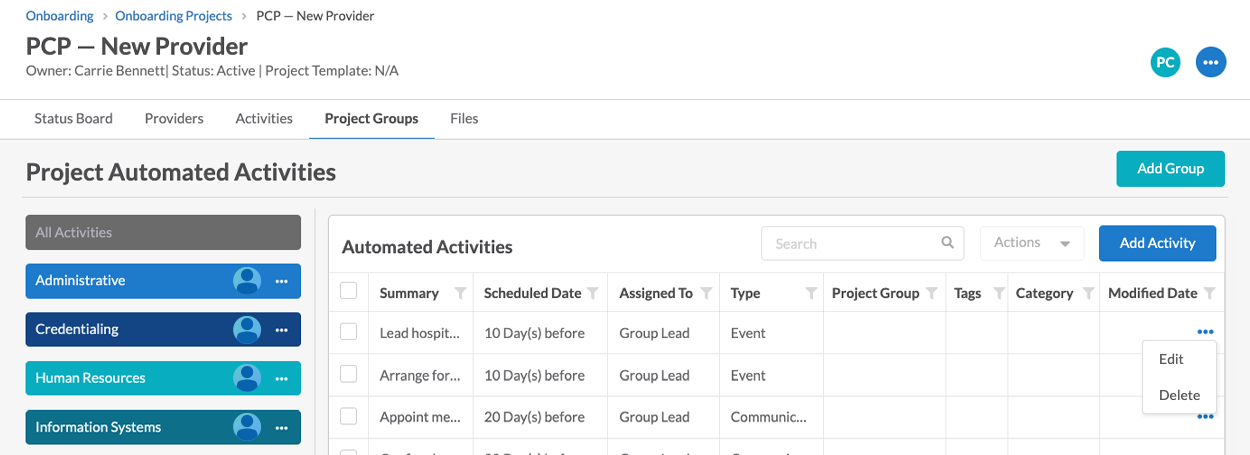Click the Lead hospit... summary cell

pyautogui.click(x=421, y=333)
